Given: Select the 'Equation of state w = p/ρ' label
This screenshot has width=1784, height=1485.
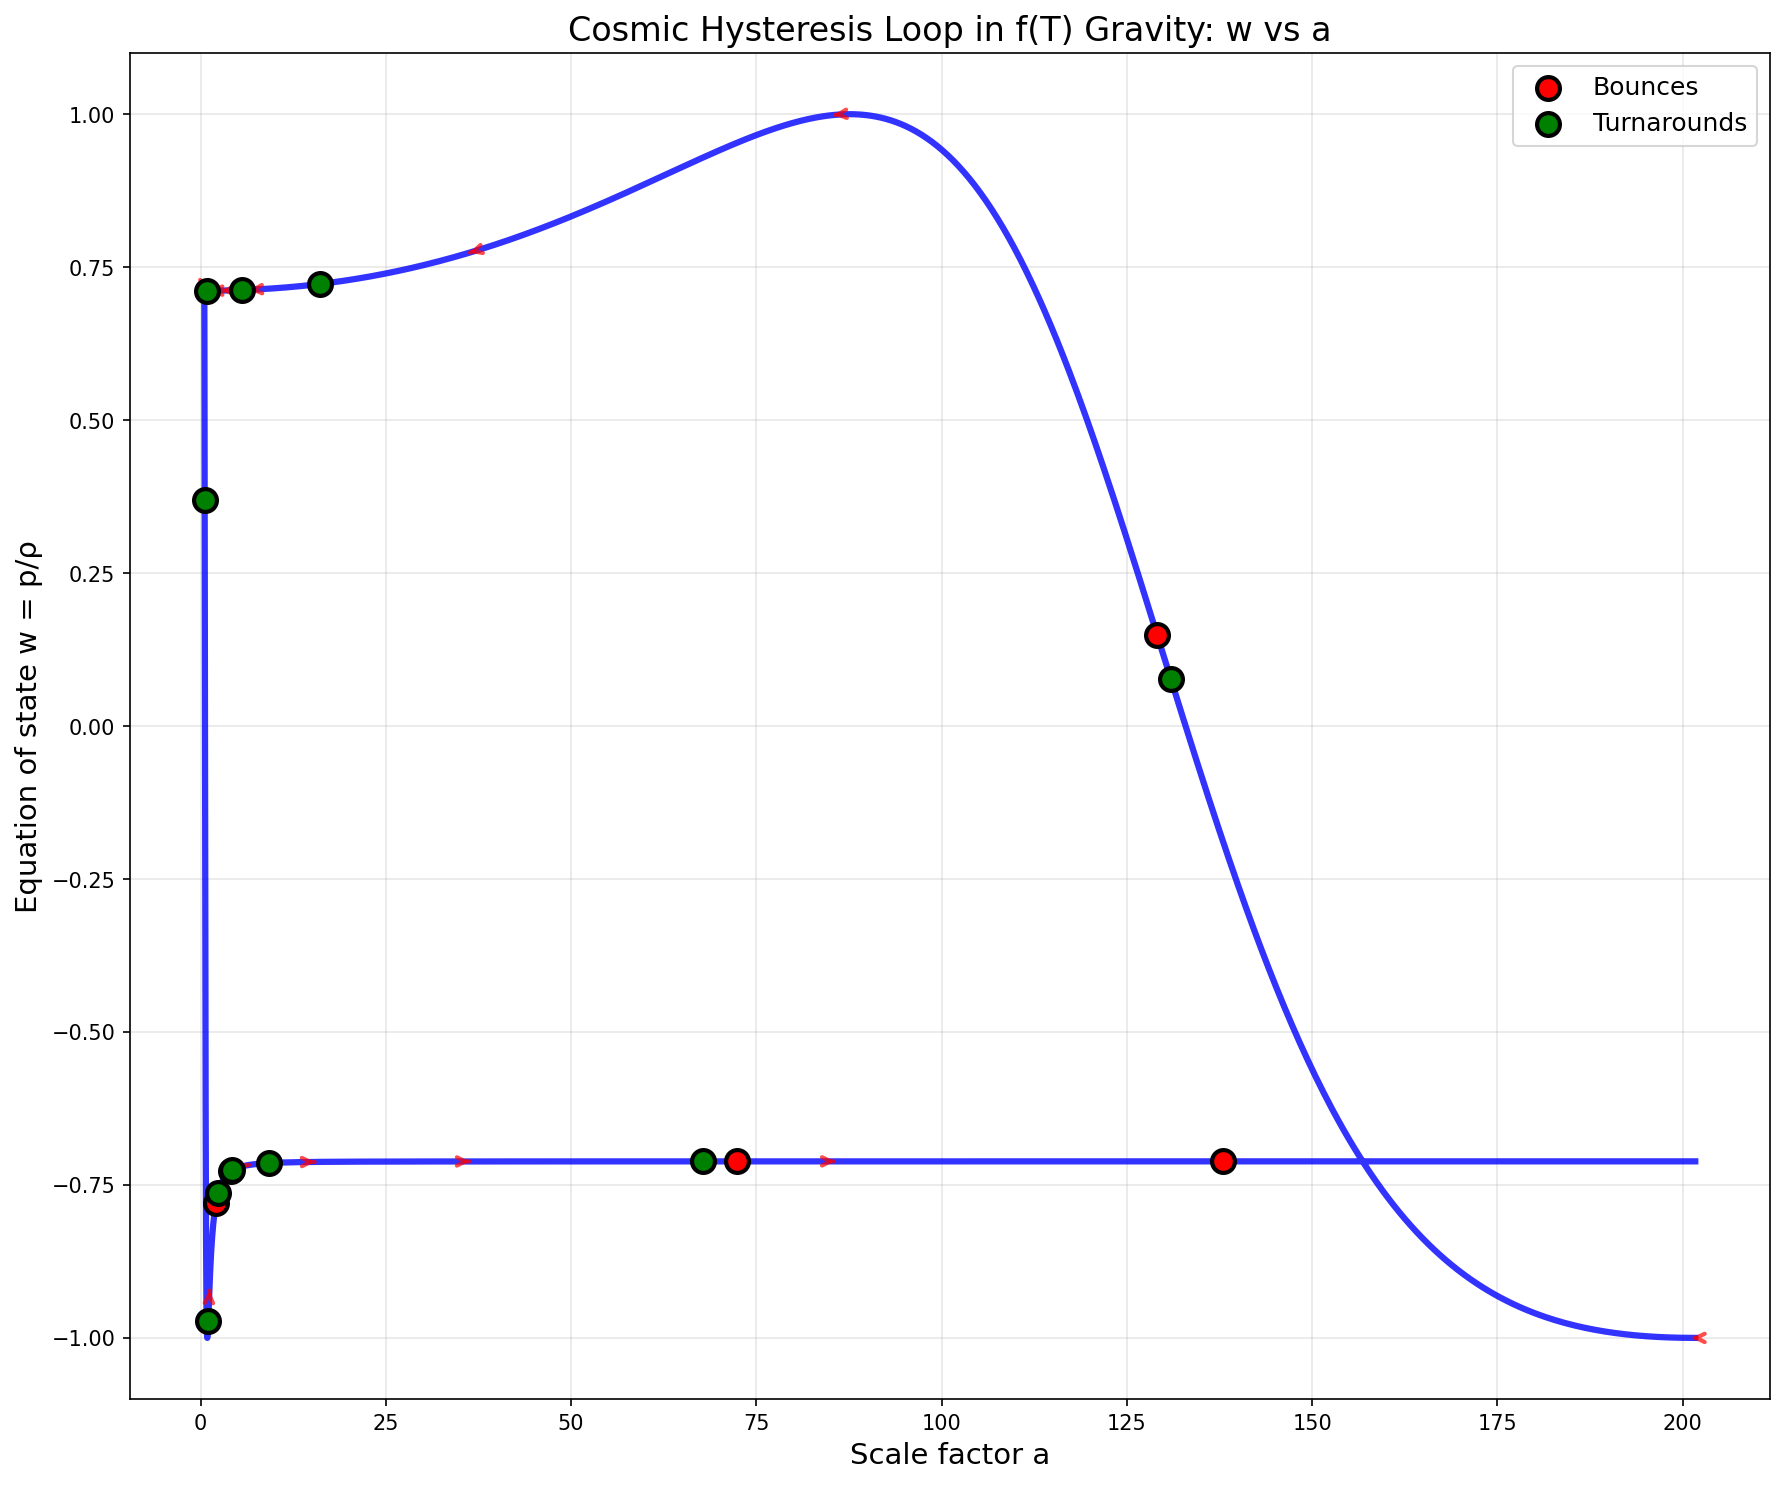Looking at the screenshot, I should (29, 726).
